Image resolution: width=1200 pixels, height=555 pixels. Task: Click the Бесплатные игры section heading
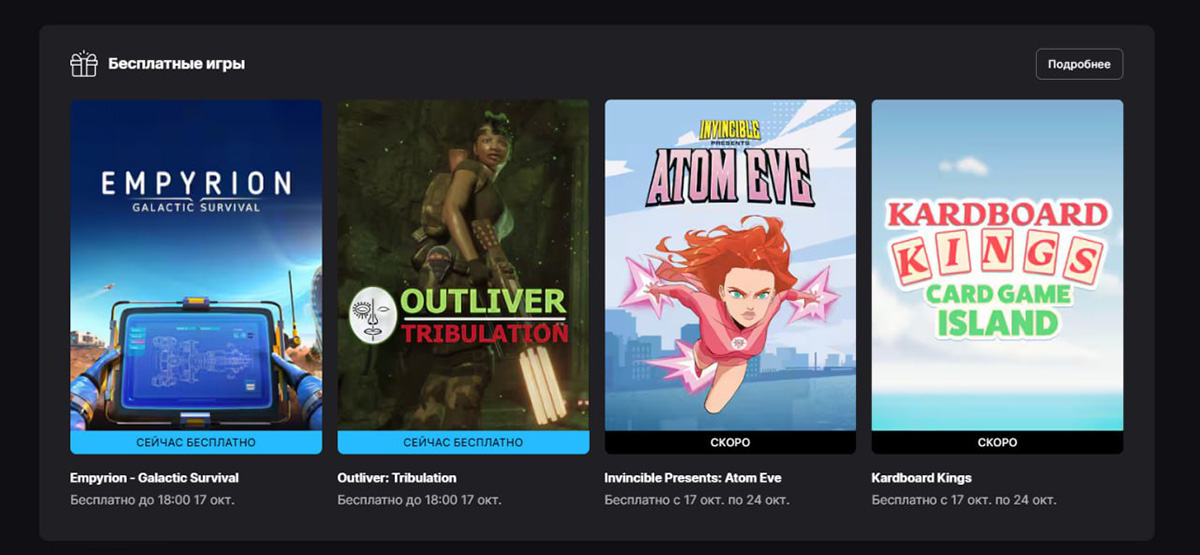177,64
